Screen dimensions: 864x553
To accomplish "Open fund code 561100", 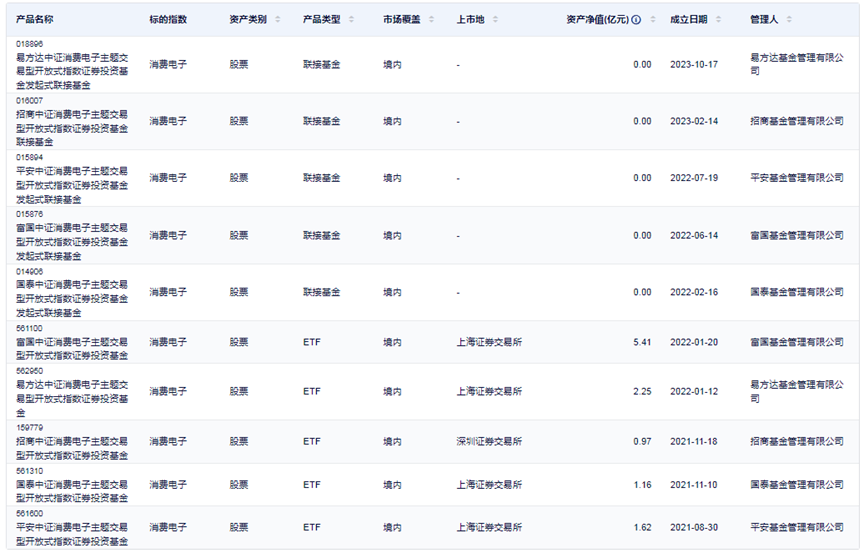I will click(30, 328).
